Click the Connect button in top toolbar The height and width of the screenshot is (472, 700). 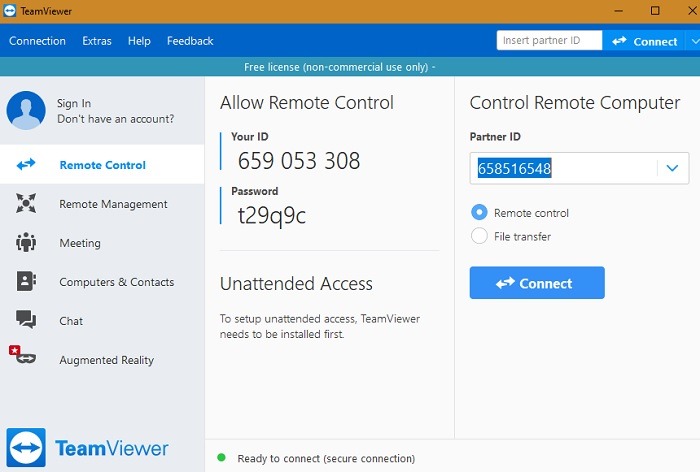pos(645,41)
